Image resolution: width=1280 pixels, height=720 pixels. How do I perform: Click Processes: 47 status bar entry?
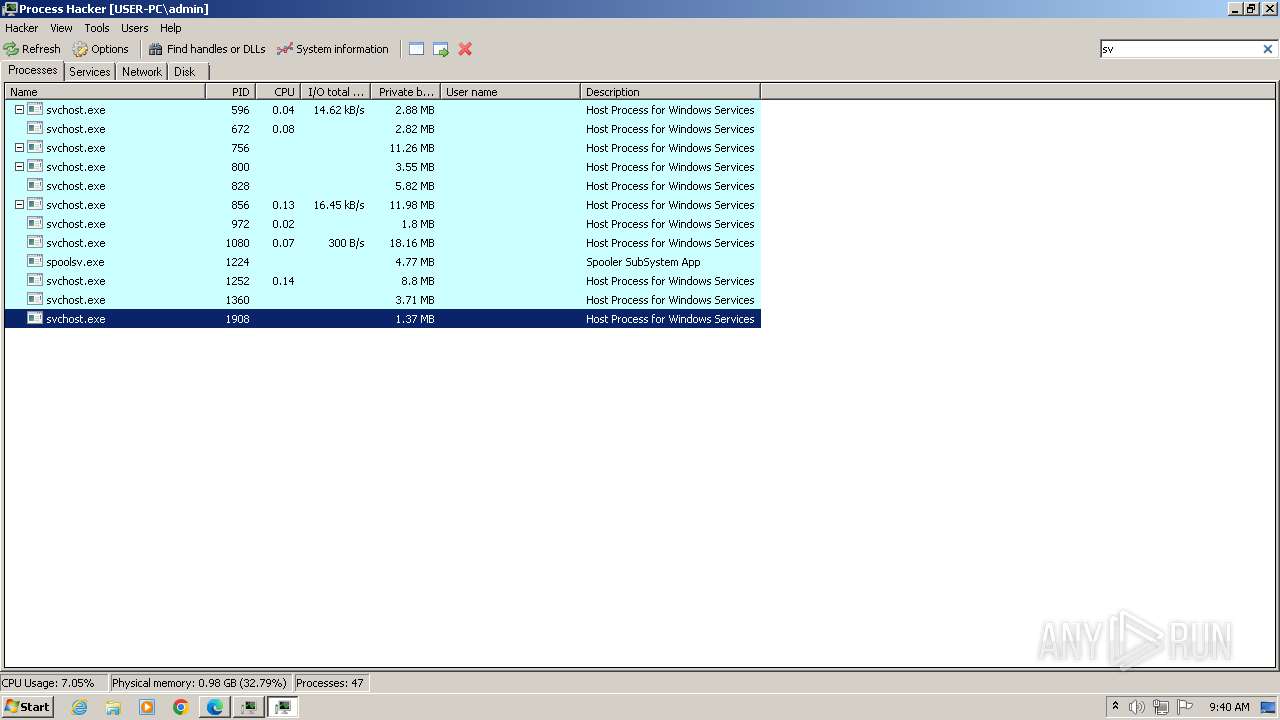click(x=331, y=683)
